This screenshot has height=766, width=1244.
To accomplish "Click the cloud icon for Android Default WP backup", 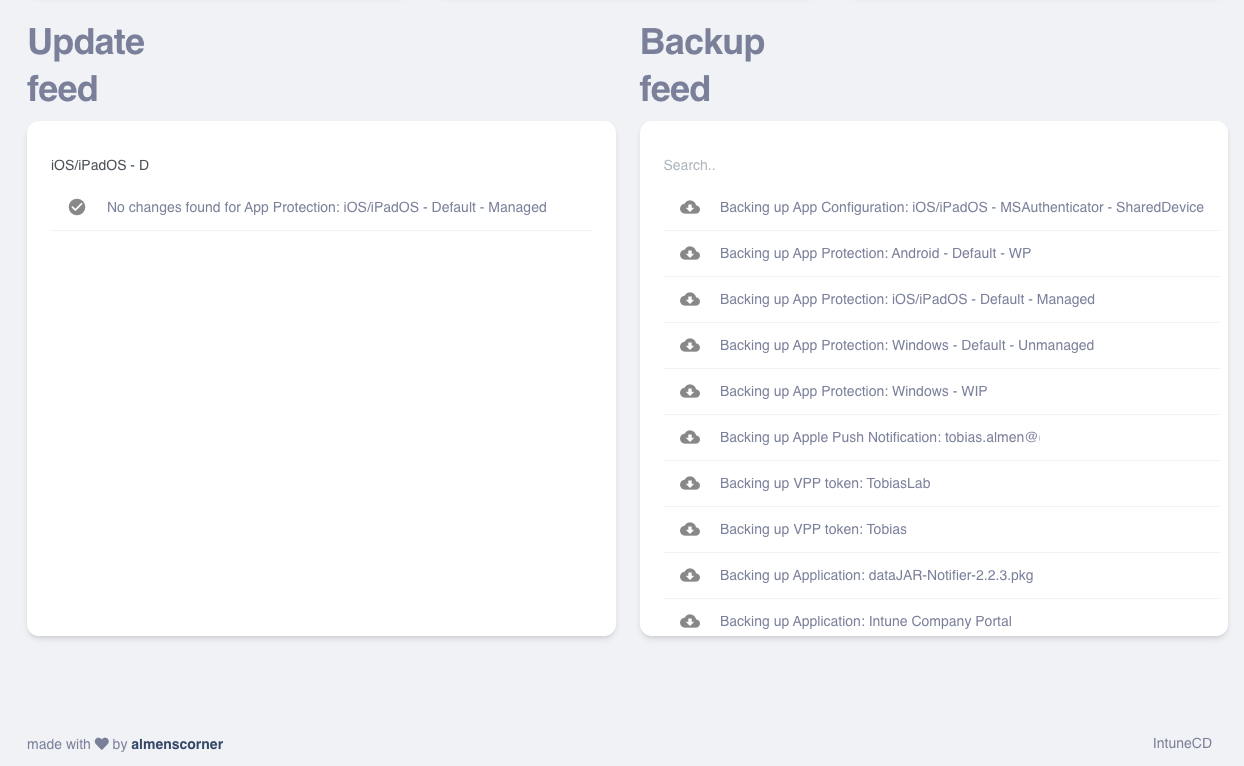I will point(690,253).
